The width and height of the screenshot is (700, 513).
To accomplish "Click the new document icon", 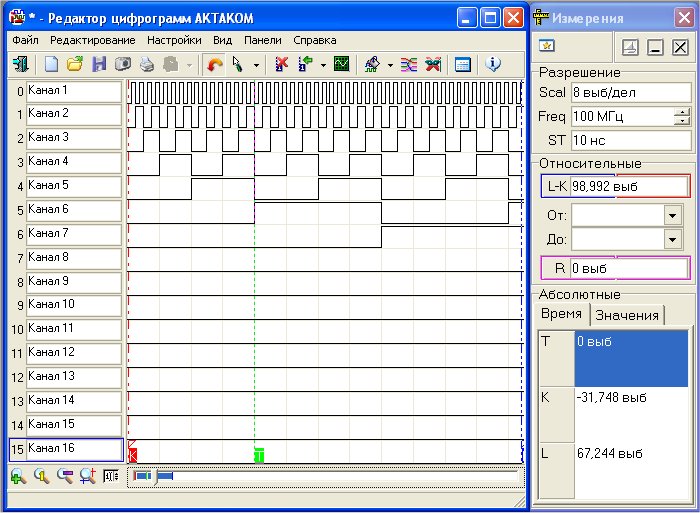I will (x=52, y=64).
